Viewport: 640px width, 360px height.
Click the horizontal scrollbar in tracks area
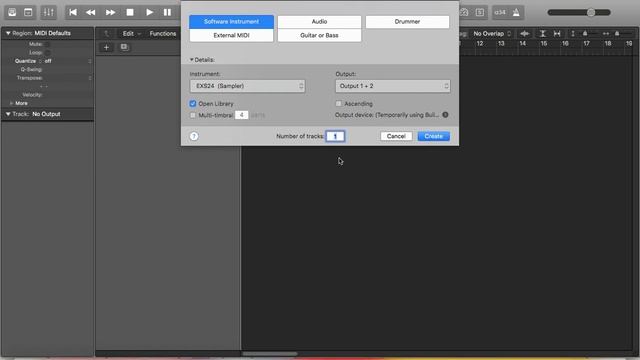pyautogui.click(x=270, y=354)
